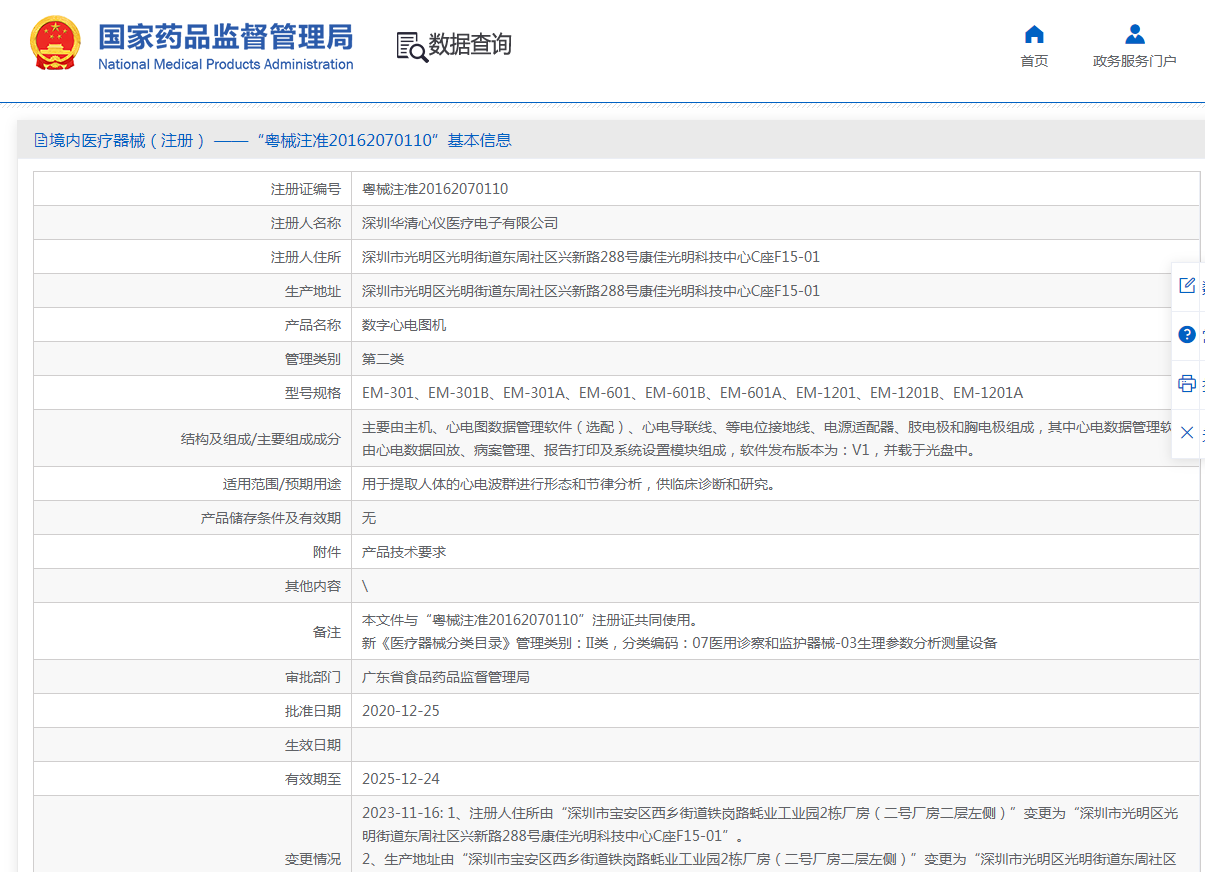This screenshot has width=1205, height=872.
Task: Click the 产品储存条件及有效期 label
Action: coord(271,518)
